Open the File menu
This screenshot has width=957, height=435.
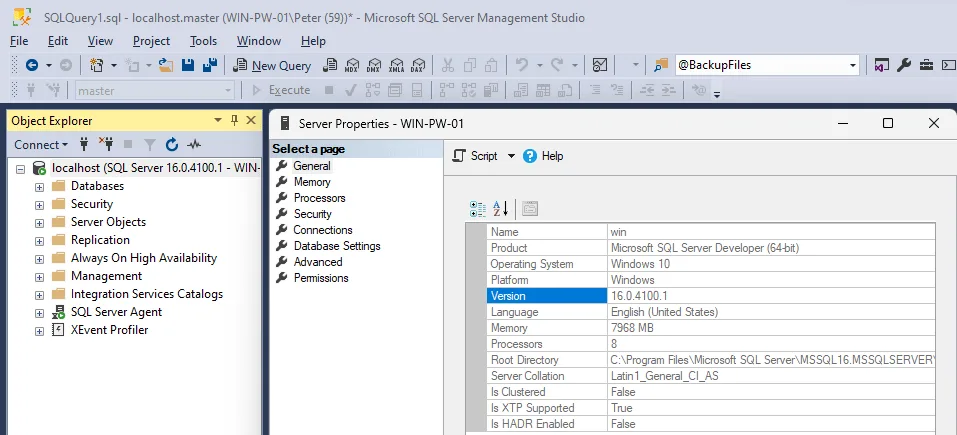20,41
